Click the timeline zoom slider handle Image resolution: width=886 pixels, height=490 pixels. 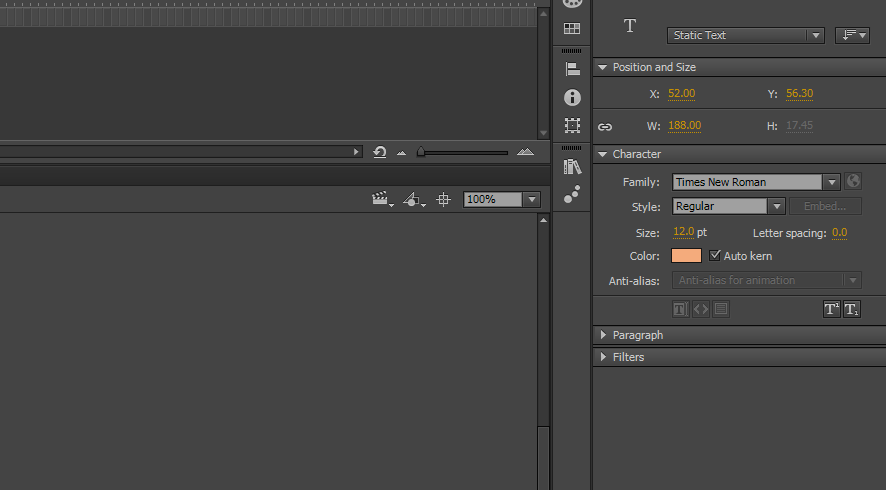pos(420,151)
